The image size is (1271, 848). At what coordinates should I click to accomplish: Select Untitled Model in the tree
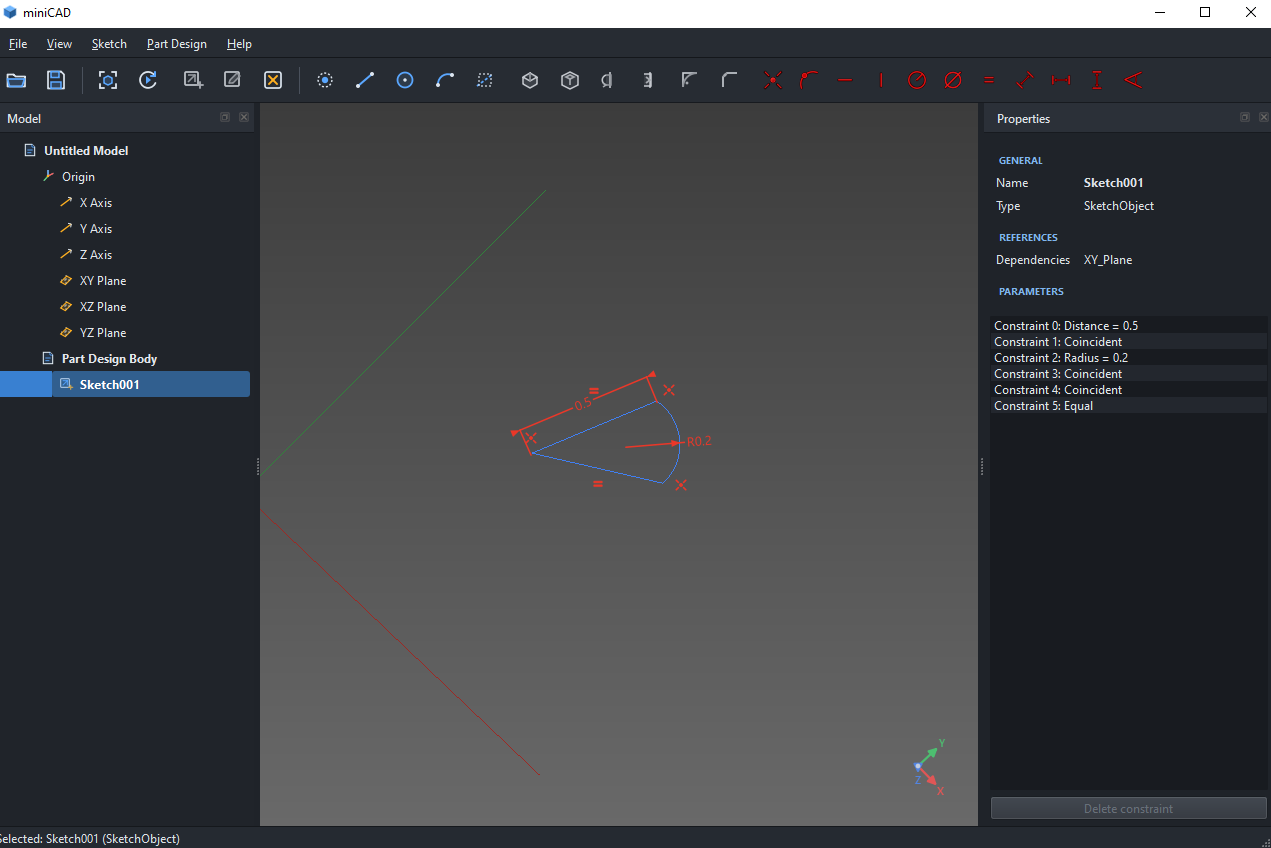[x=86, y=151]
